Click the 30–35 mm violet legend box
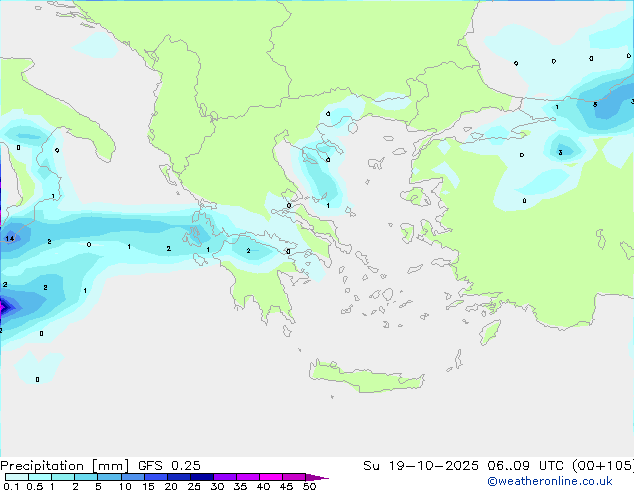 tap(225, 477)
